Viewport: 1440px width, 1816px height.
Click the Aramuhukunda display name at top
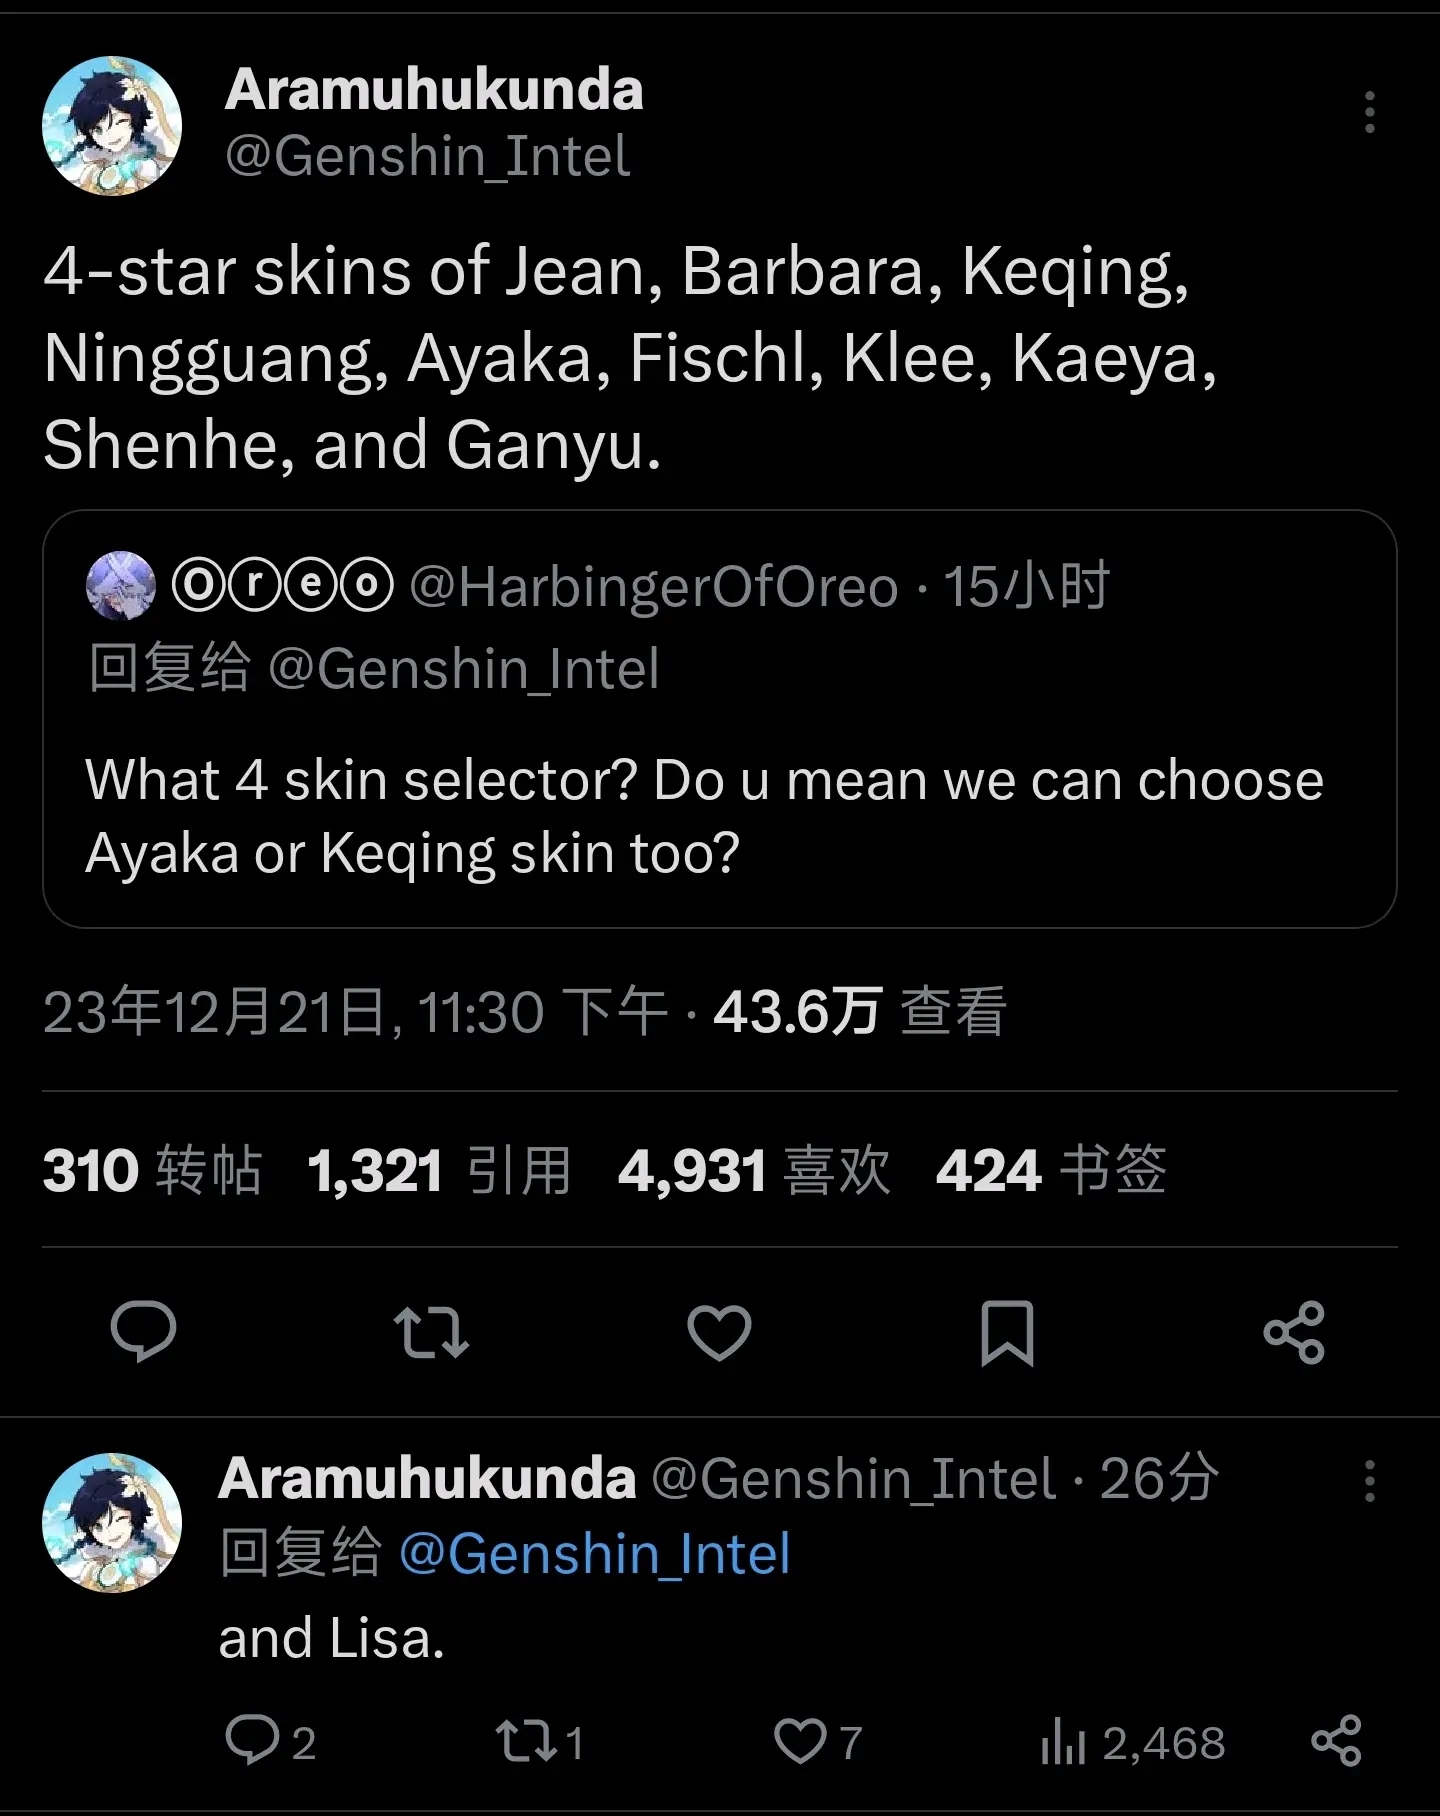coord(434,90)
